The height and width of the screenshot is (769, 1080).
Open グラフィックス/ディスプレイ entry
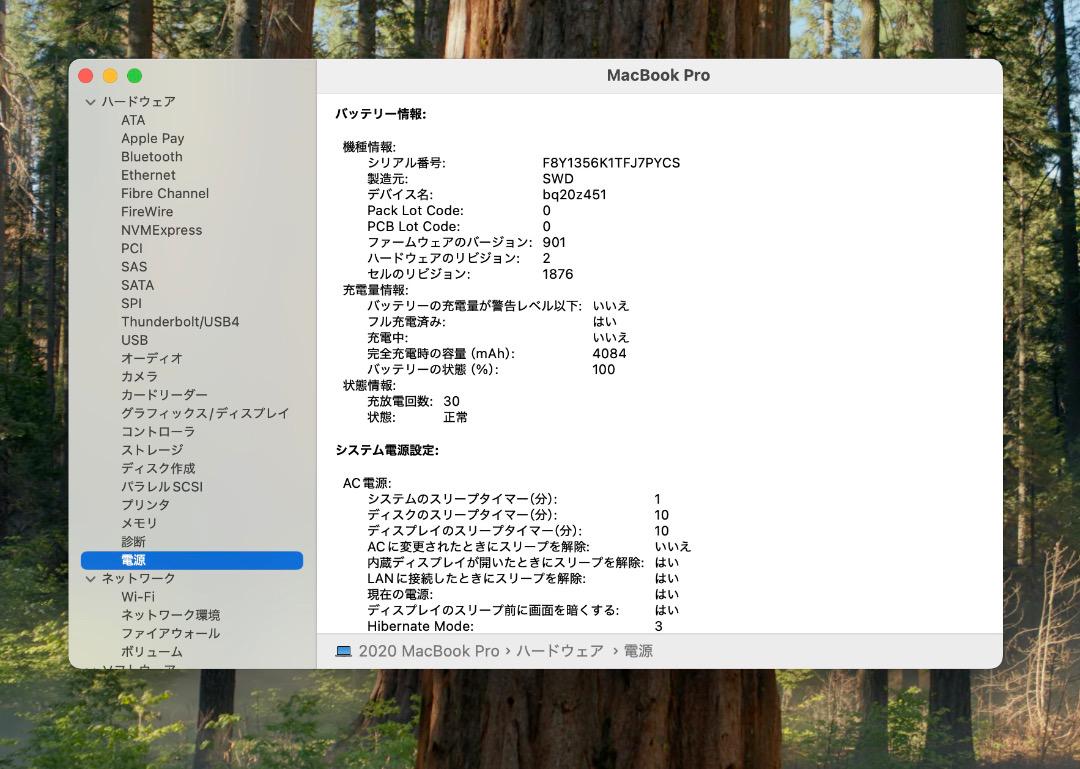[205, 413]
